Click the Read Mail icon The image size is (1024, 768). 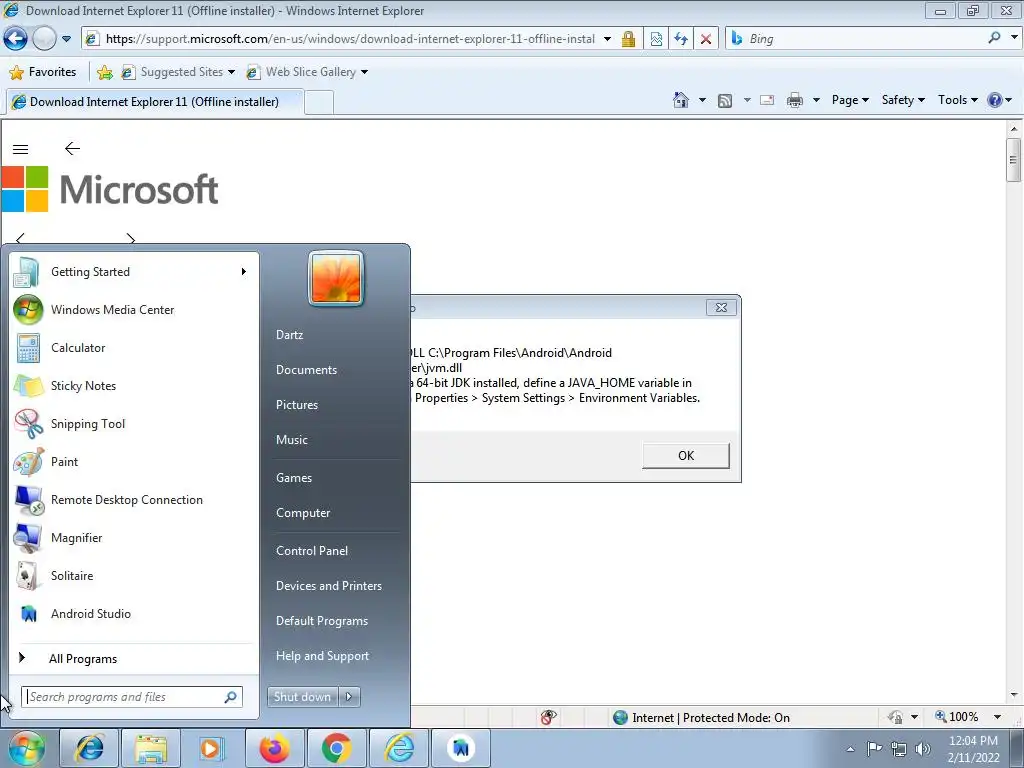(767, 100)
